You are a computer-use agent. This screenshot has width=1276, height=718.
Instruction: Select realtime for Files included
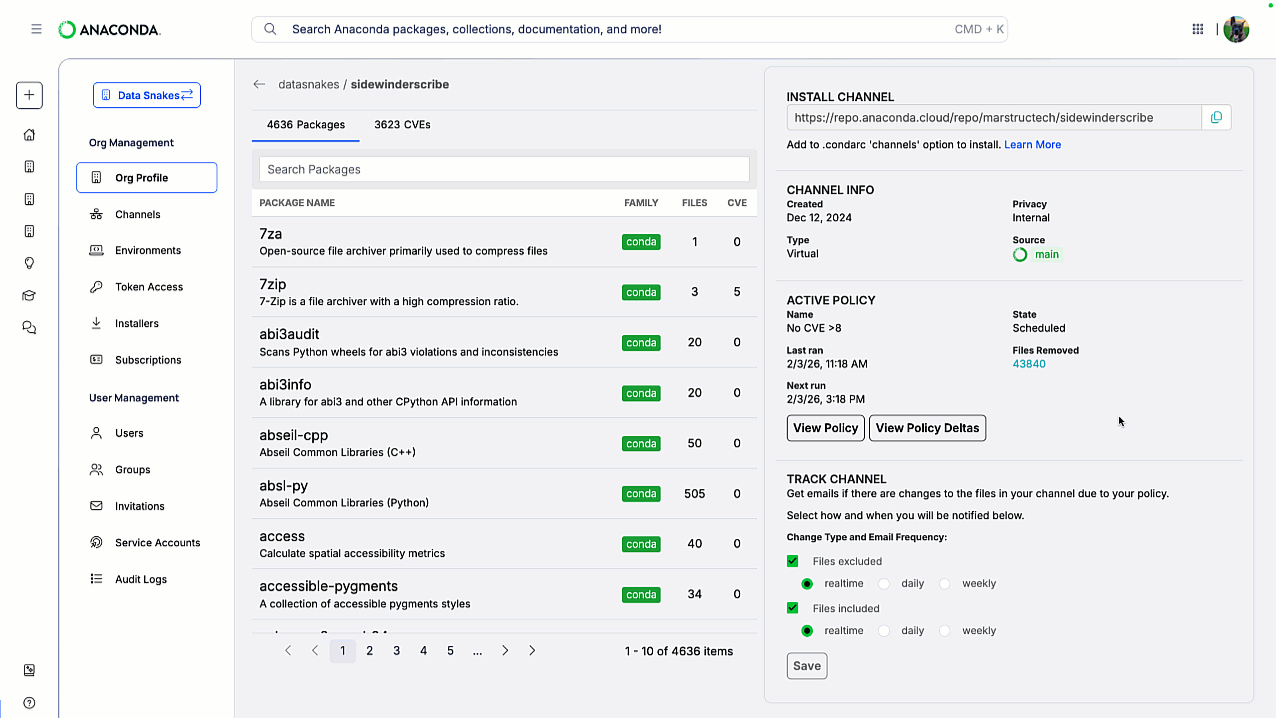[807, 631]
